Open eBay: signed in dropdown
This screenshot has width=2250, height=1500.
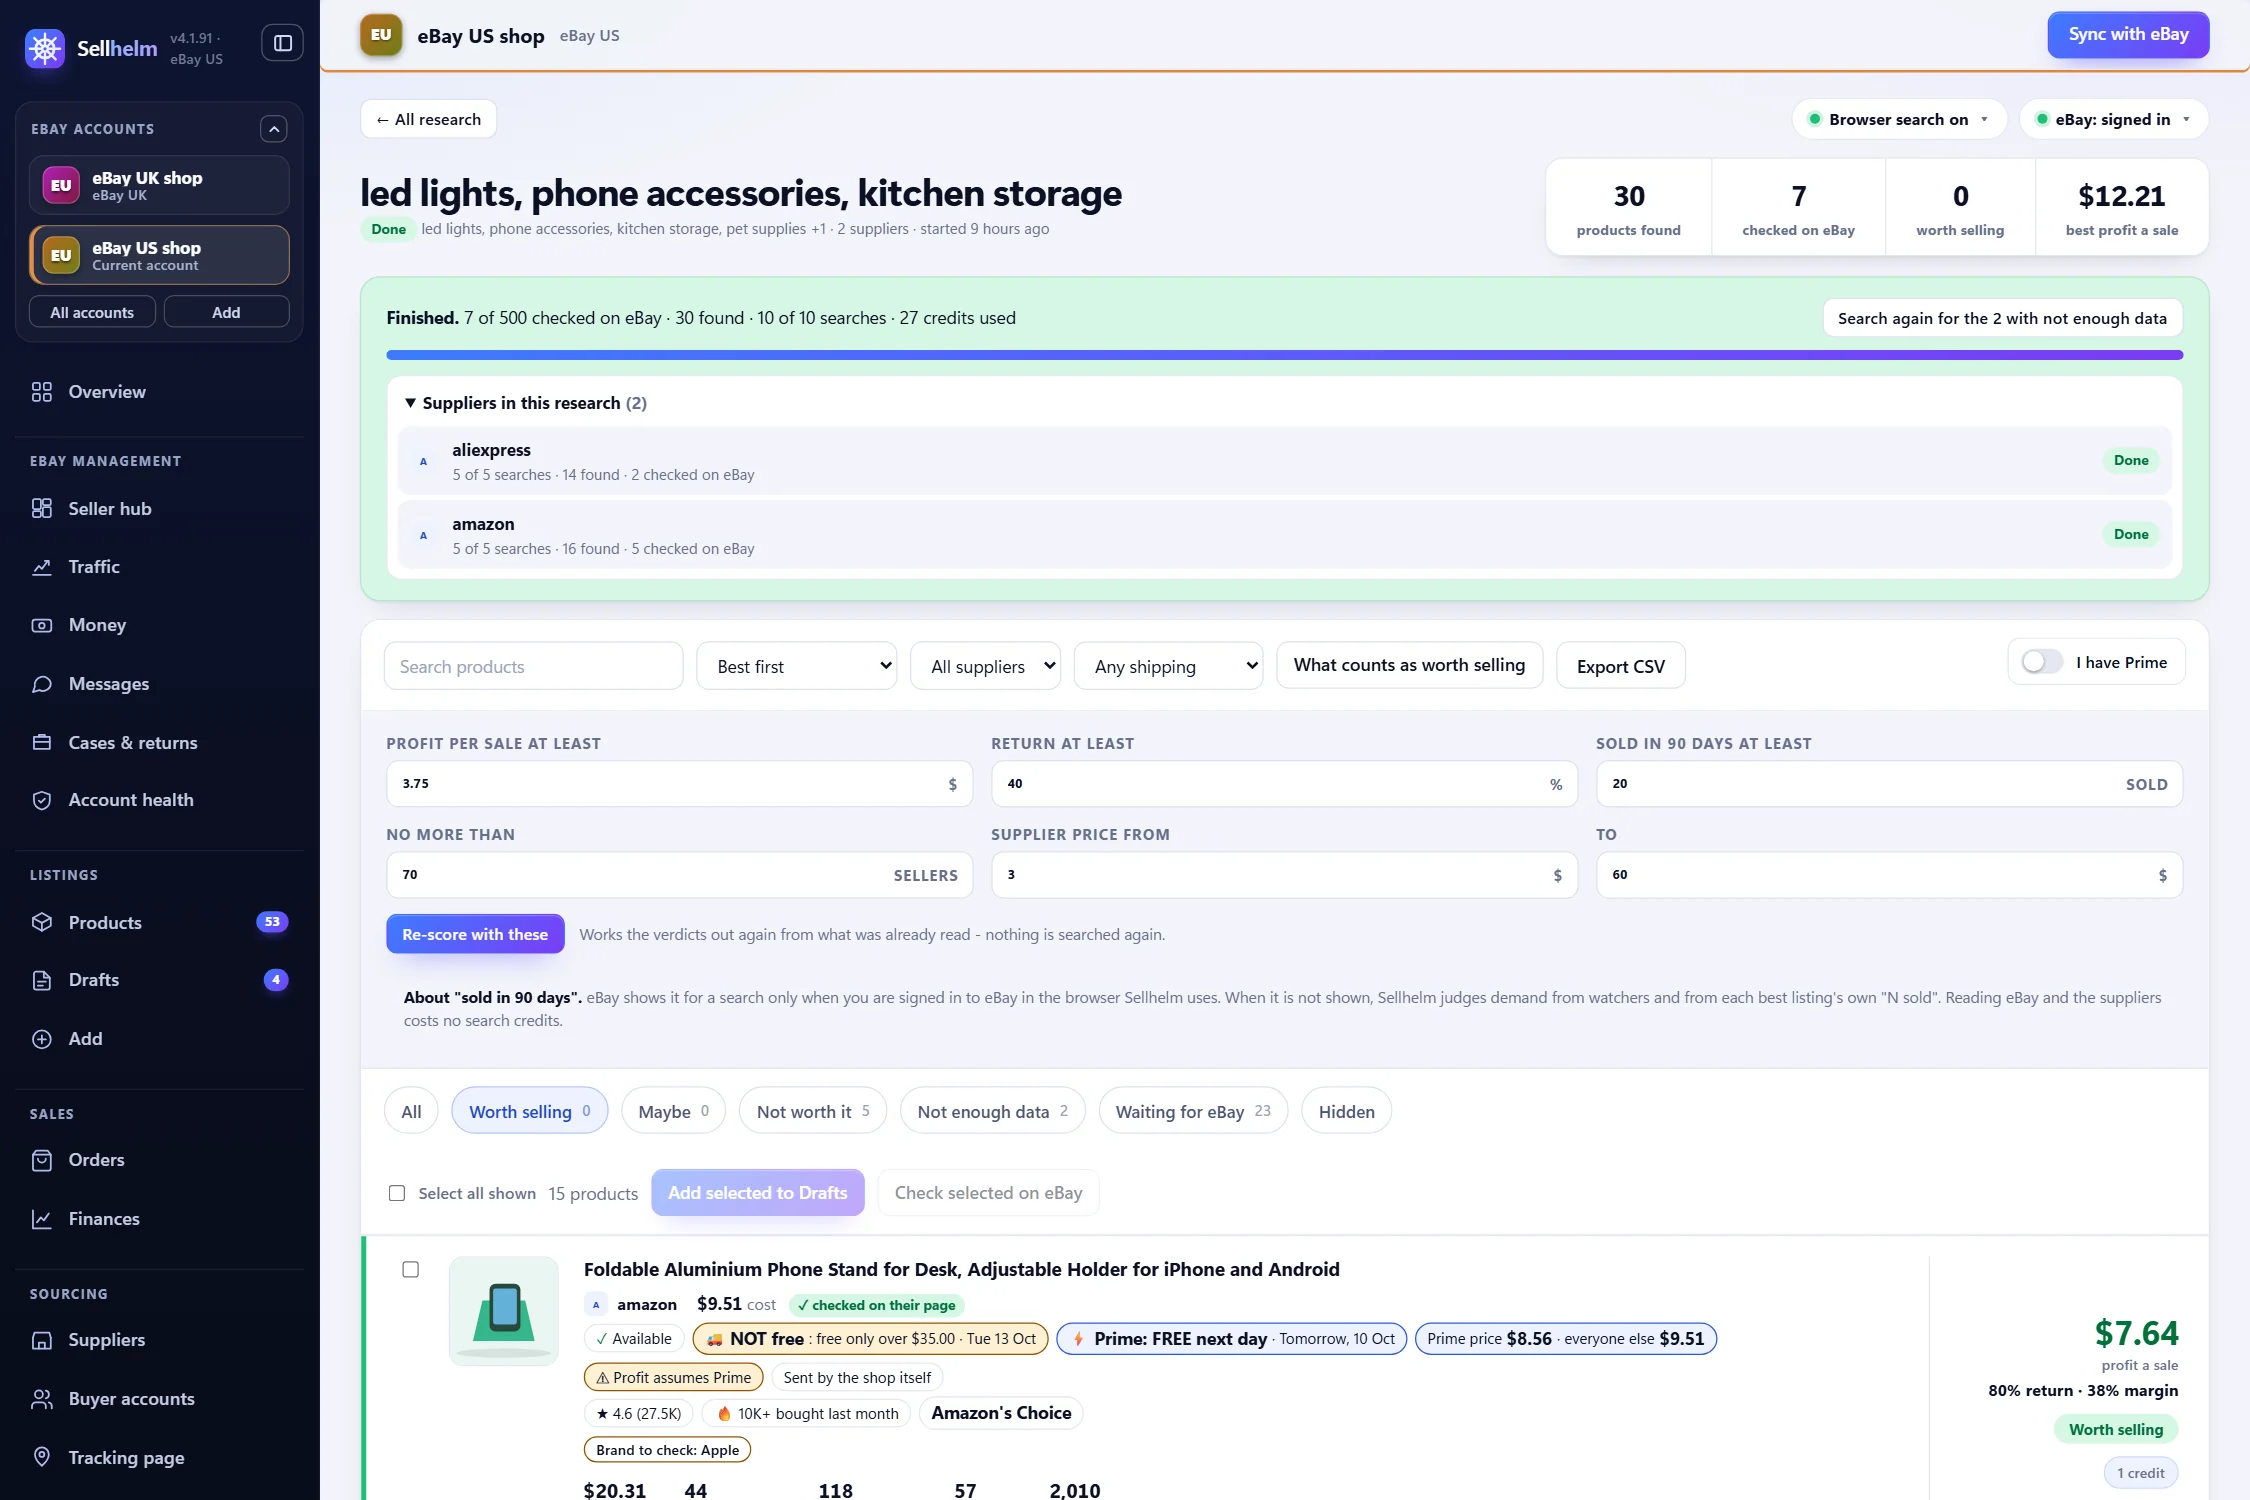click(2114, 119)
